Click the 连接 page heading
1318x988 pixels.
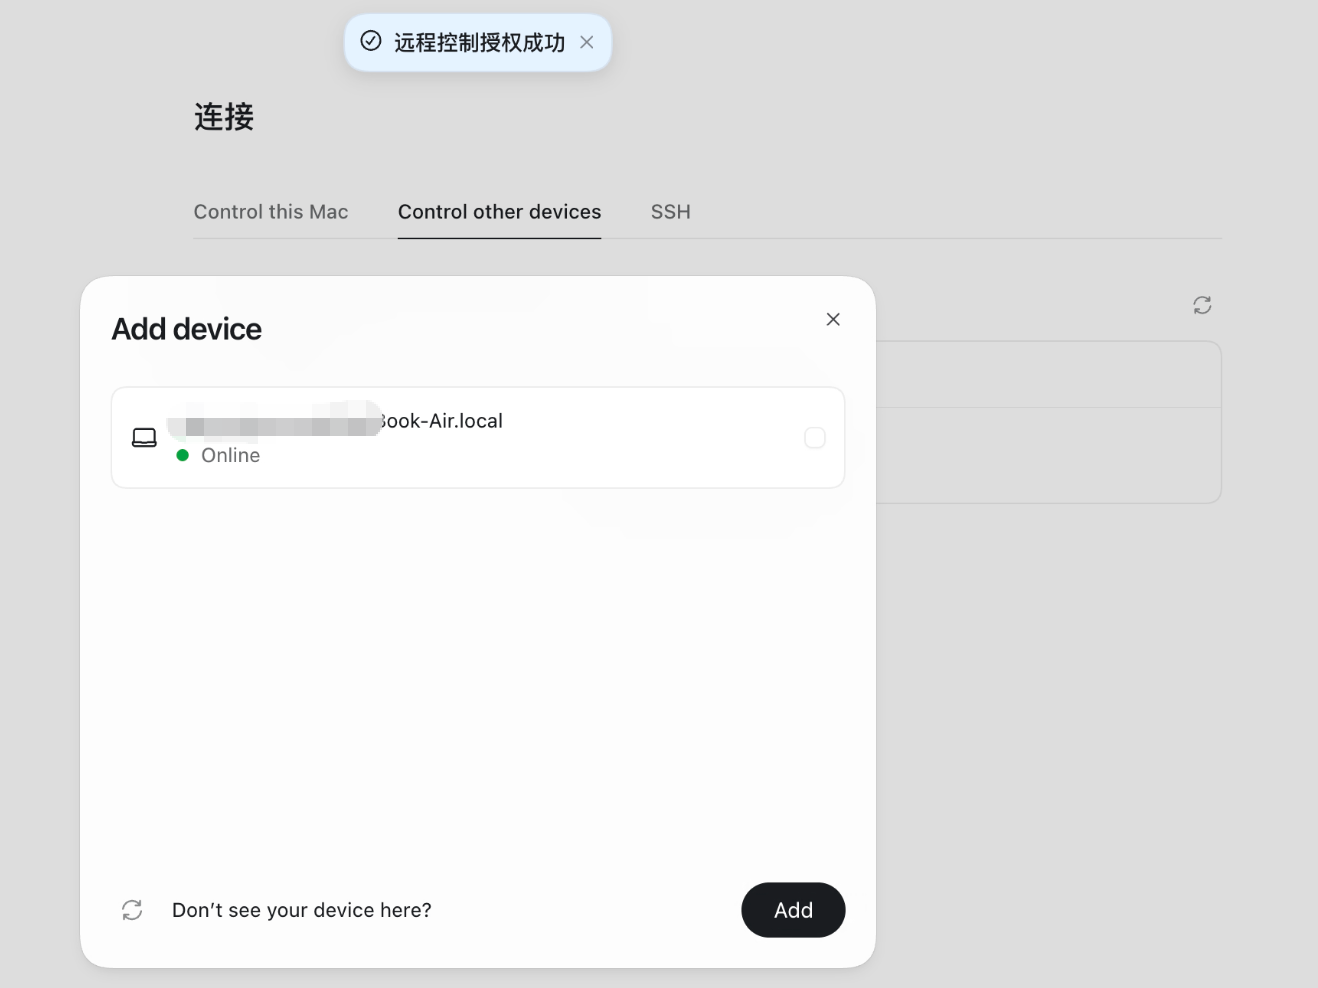(224, 117)
